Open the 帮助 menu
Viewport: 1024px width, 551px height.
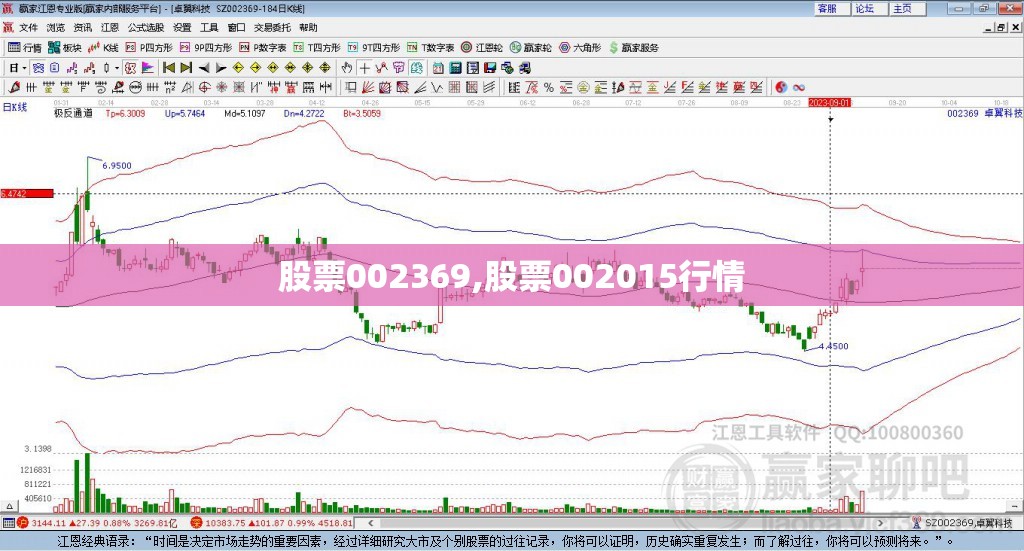[x=308, y=27]
